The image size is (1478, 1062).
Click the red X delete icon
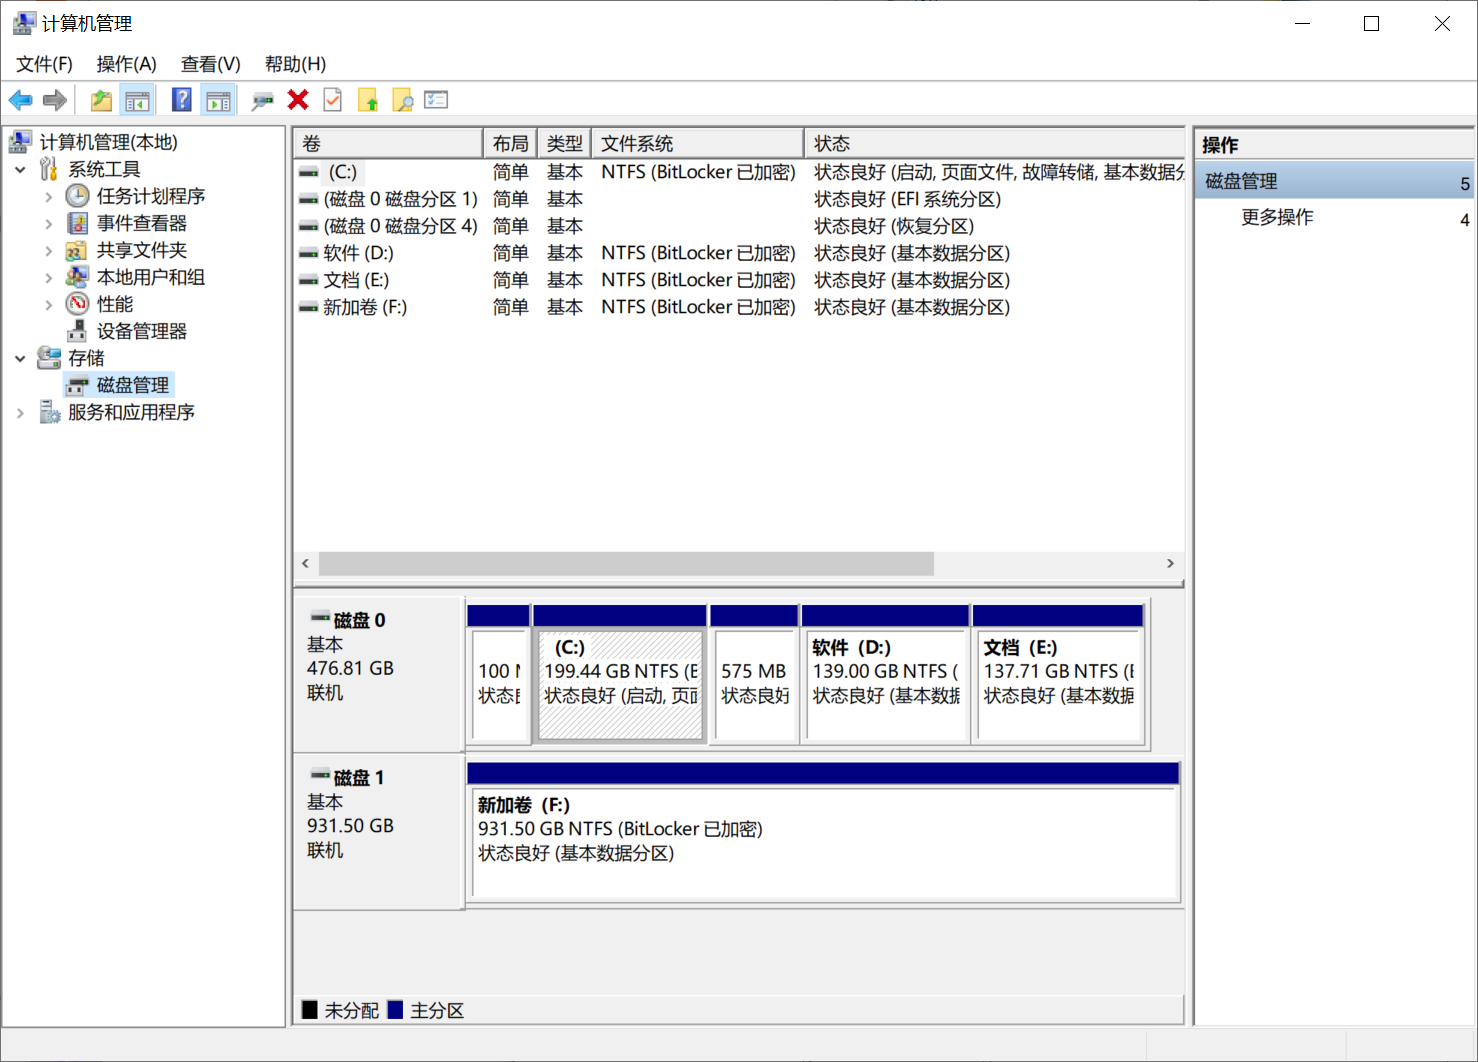pyautogui.click(x=298, y=100)
